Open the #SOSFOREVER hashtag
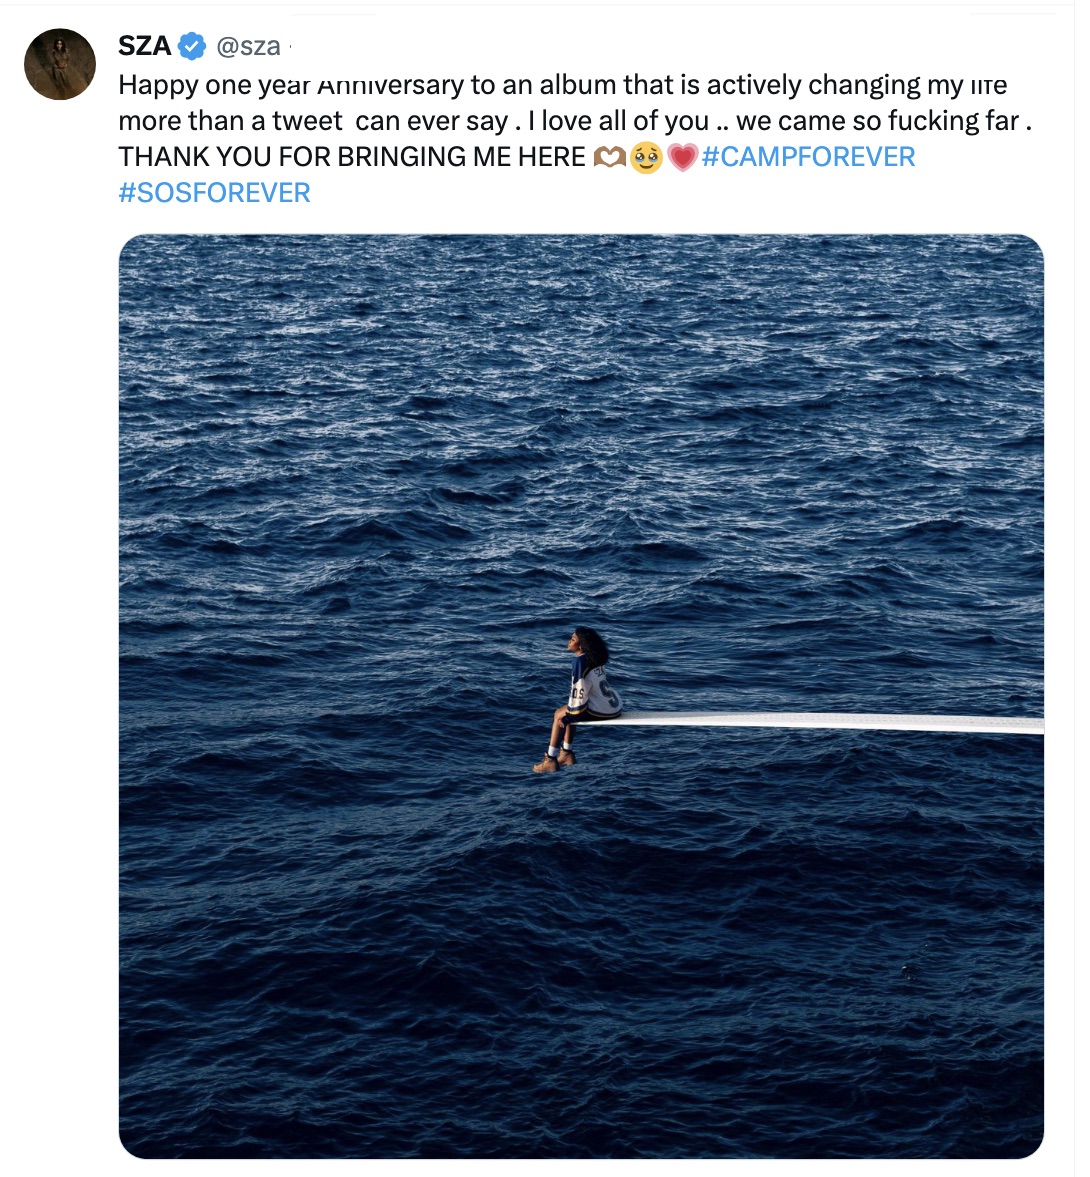This screenshot has width=1090, height=1177. tap(214, 193)
